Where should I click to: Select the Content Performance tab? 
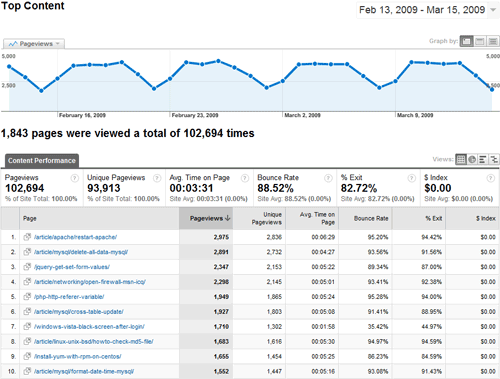tap(42, 161)
